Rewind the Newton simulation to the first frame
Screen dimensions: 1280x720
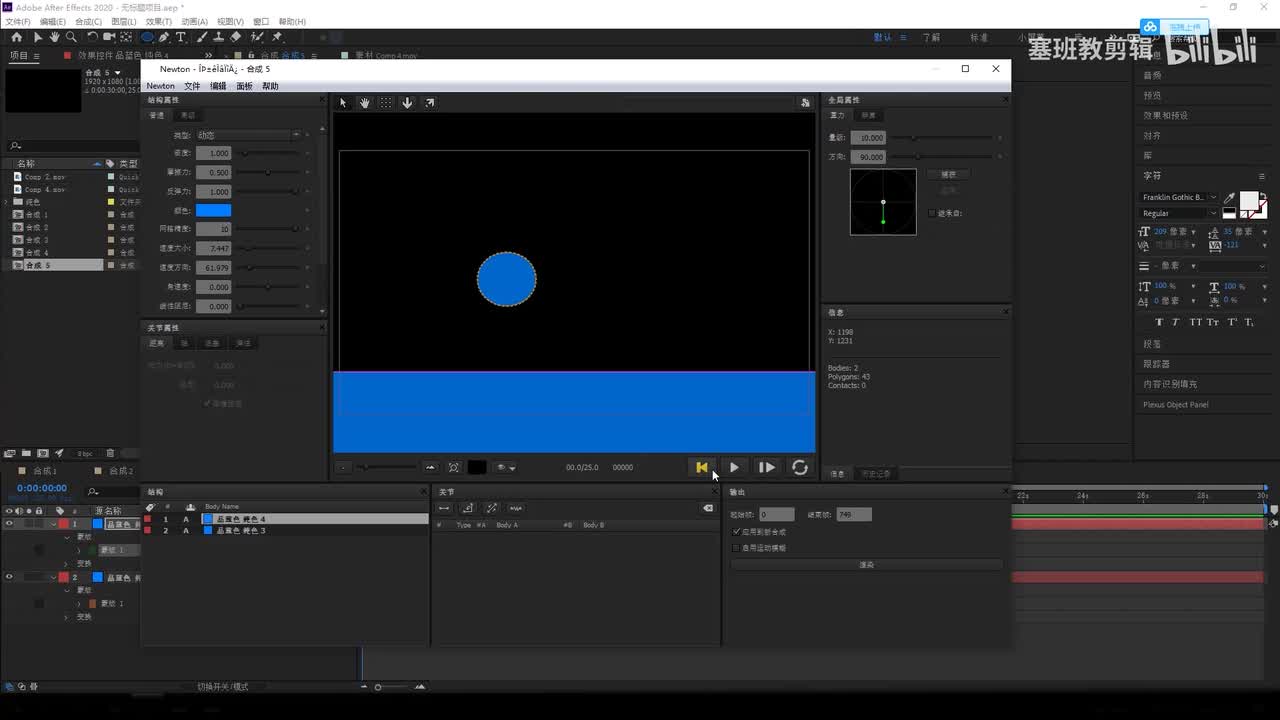tap(702, 467)
